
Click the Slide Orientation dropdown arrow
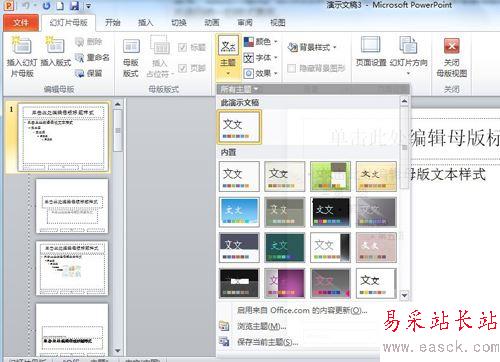coord(409,73)
